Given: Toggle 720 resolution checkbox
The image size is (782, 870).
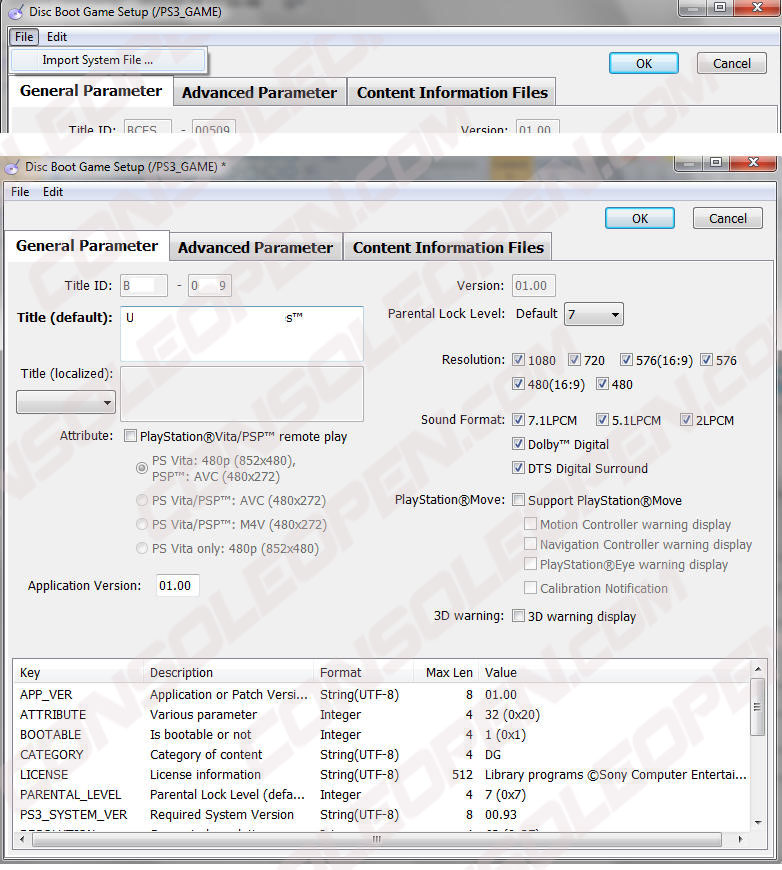Looking at the screenshot, I should pyautogui.click(x=574, y=360).
